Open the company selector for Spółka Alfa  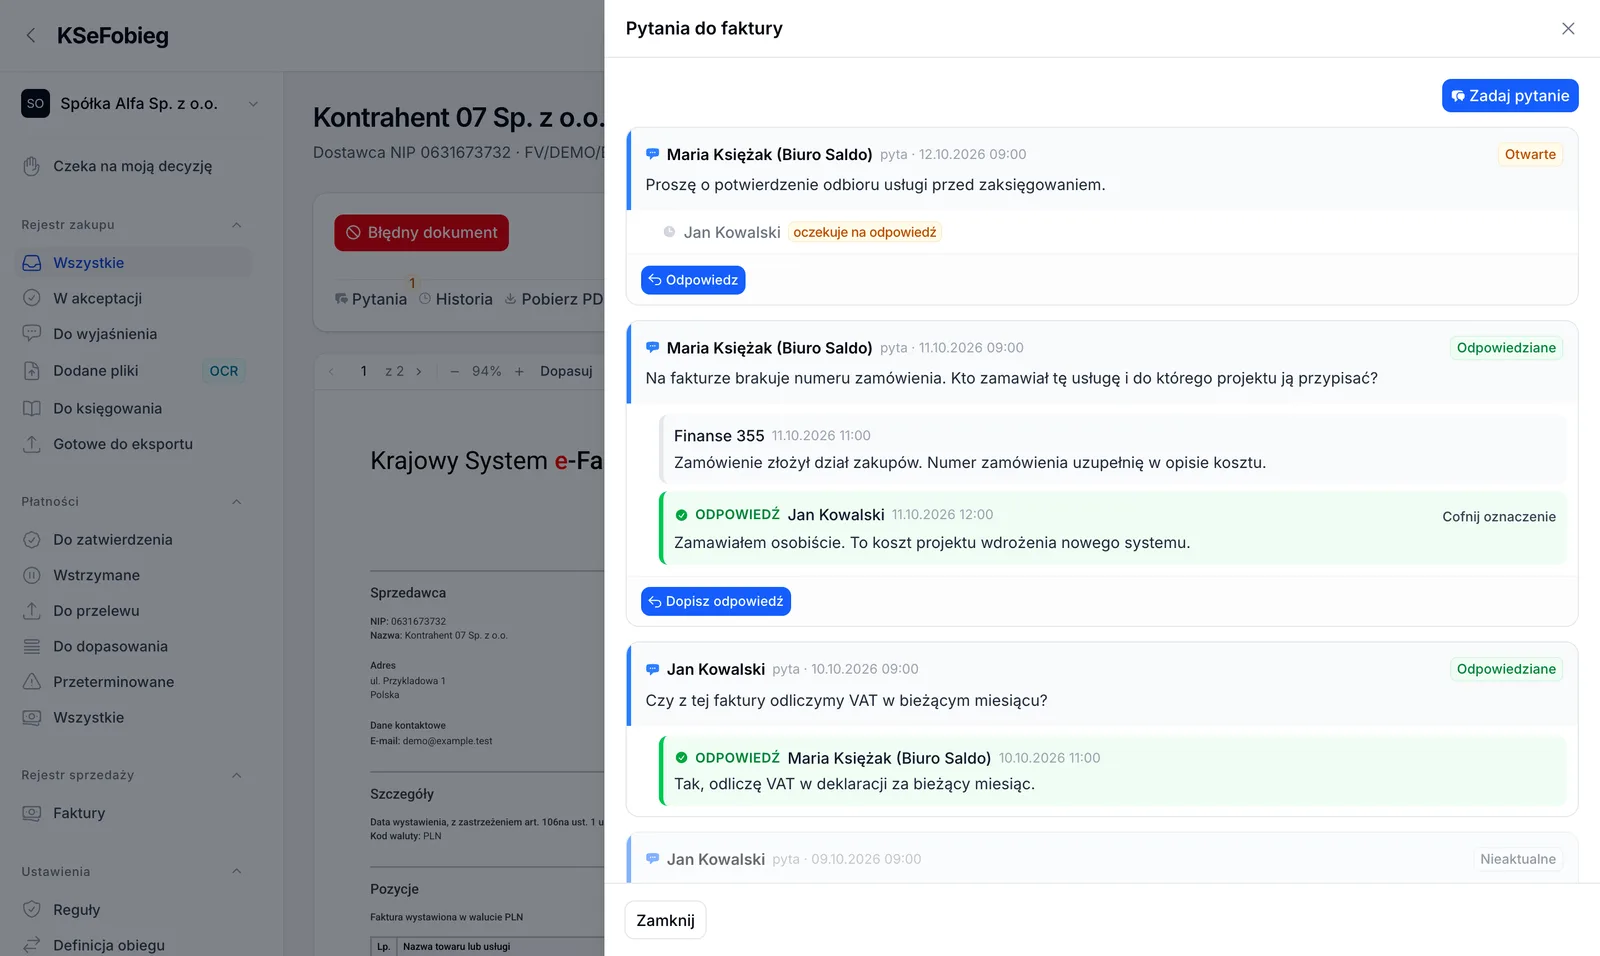point(140,104)
